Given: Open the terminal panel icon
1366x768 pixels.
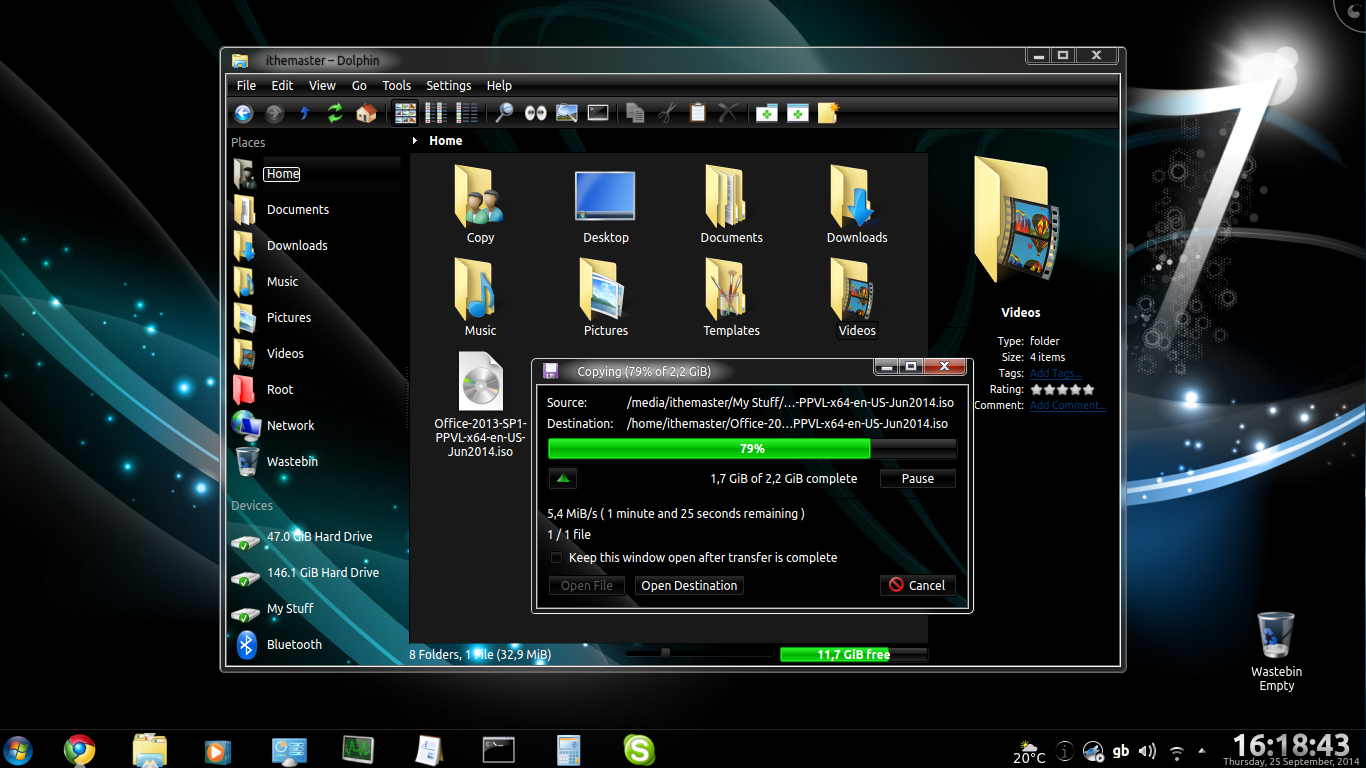Looking at the screenshot, I should [x=598, y=113].
